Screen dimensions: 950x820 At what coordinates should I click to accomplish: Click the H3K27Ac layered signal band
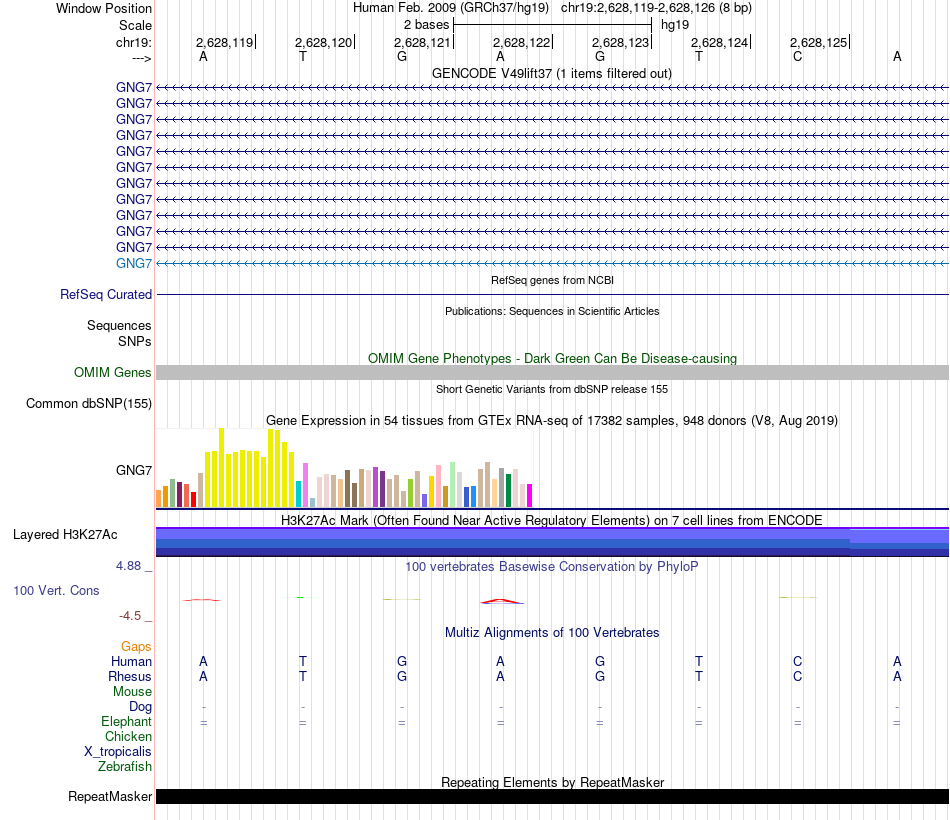[552, 542]
